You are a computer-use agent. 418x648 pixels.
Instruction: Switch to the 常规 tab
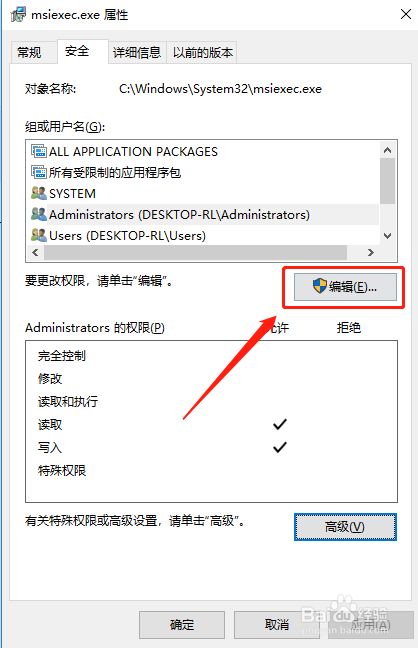coord(29,52)
